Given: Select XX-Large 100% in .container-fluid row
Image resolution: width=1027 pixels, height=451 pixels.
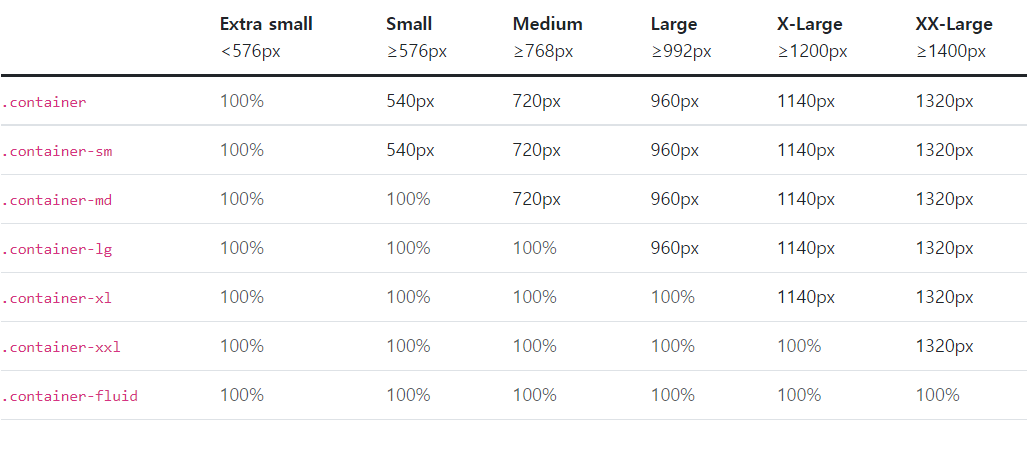Looking at the screenshot, I should [x=937, y=395].
